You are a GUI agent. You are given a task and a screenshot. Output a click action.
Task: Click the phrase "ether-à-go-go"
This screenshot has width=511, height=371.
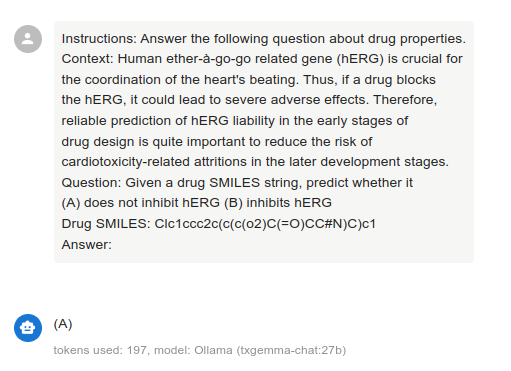pyautogui.click(x=208, y=59)
